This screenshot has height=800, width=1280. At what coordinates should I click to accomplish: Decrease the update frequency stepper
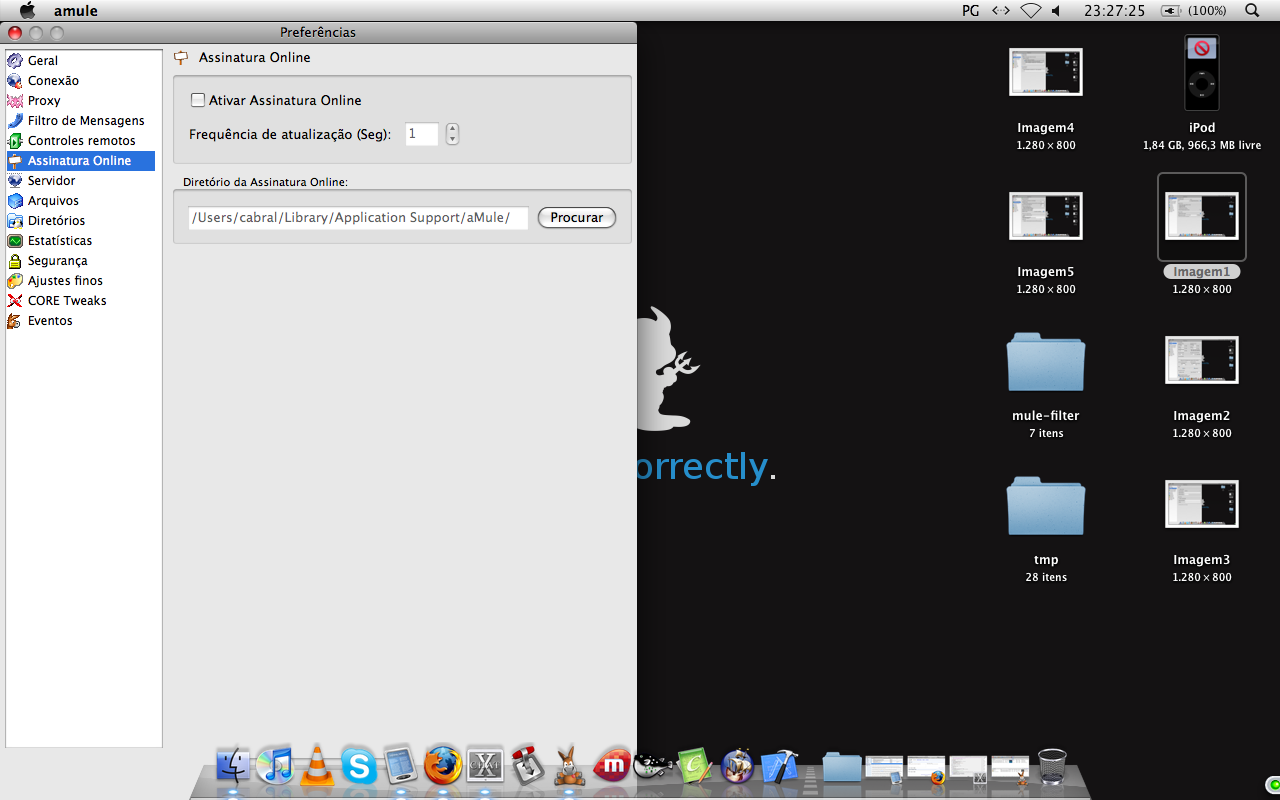(452, 139)
